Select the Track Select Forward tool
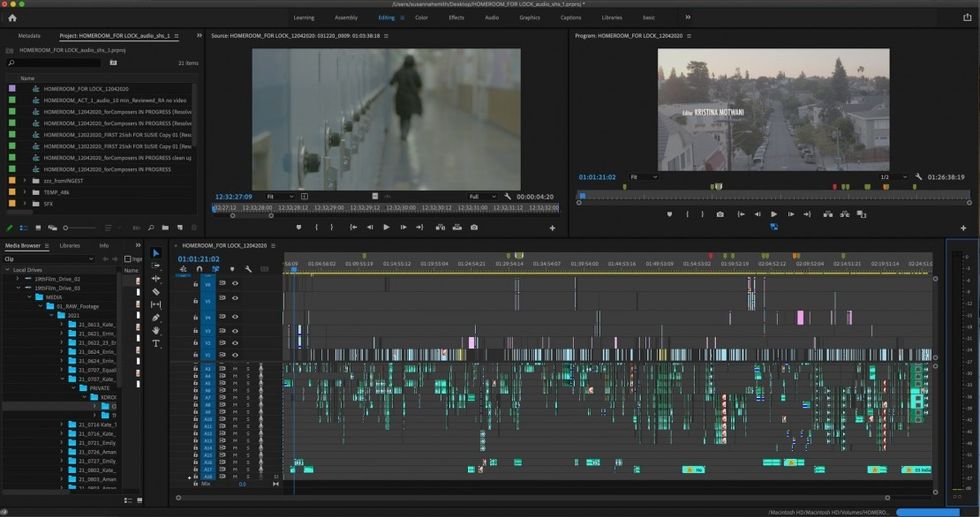Viewport: 980px width, 517px height. click(x=156, y=266)
